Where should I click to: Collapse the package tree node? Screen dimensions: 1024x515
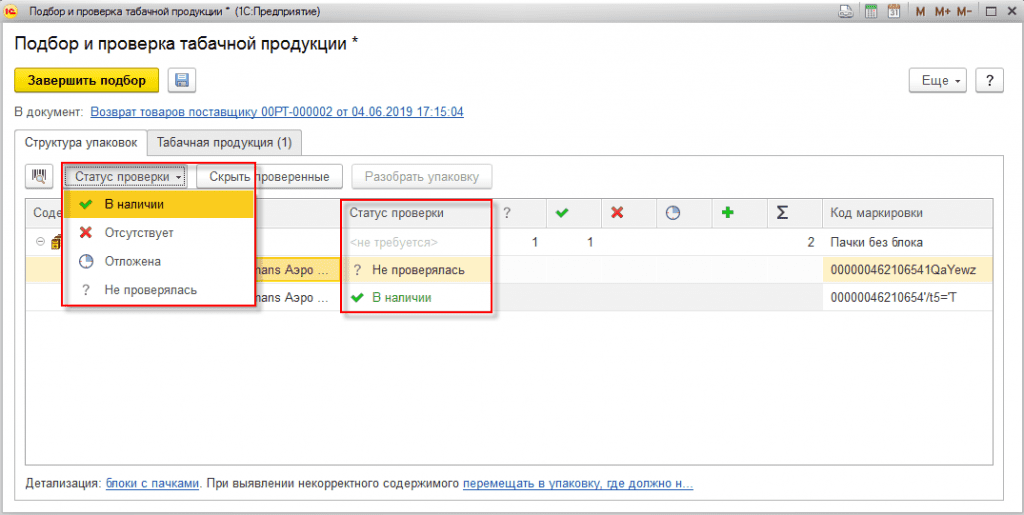(x=40, y=242)
